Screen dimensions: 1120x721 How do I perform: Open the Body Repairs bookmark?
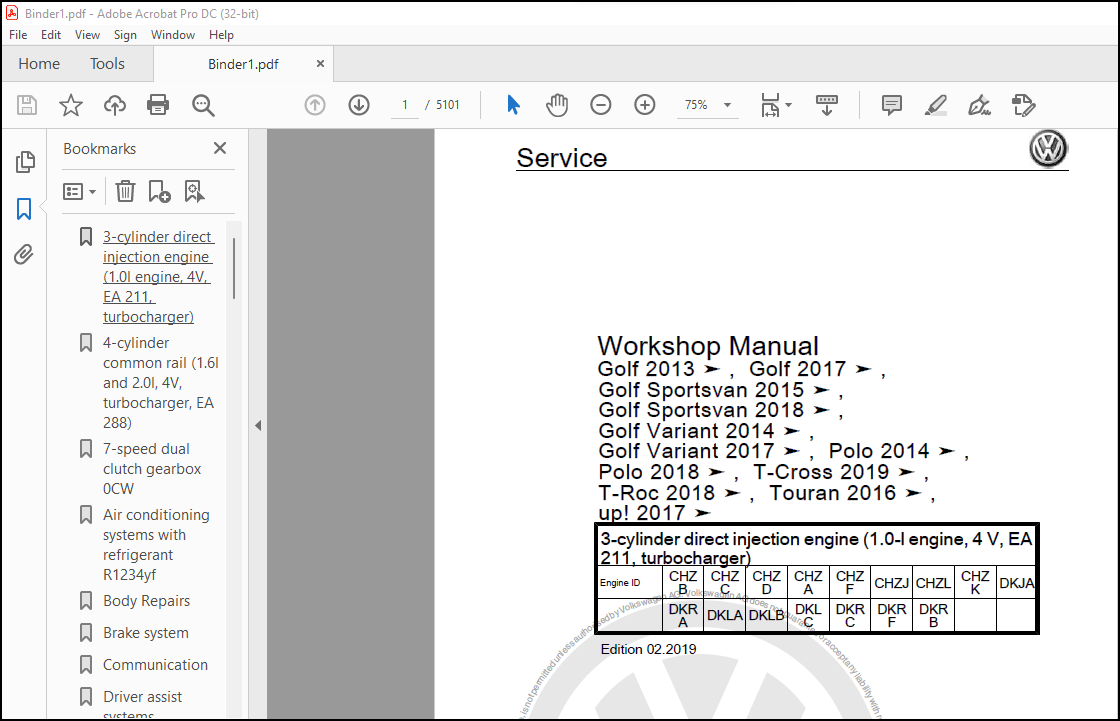coord(146,601)
